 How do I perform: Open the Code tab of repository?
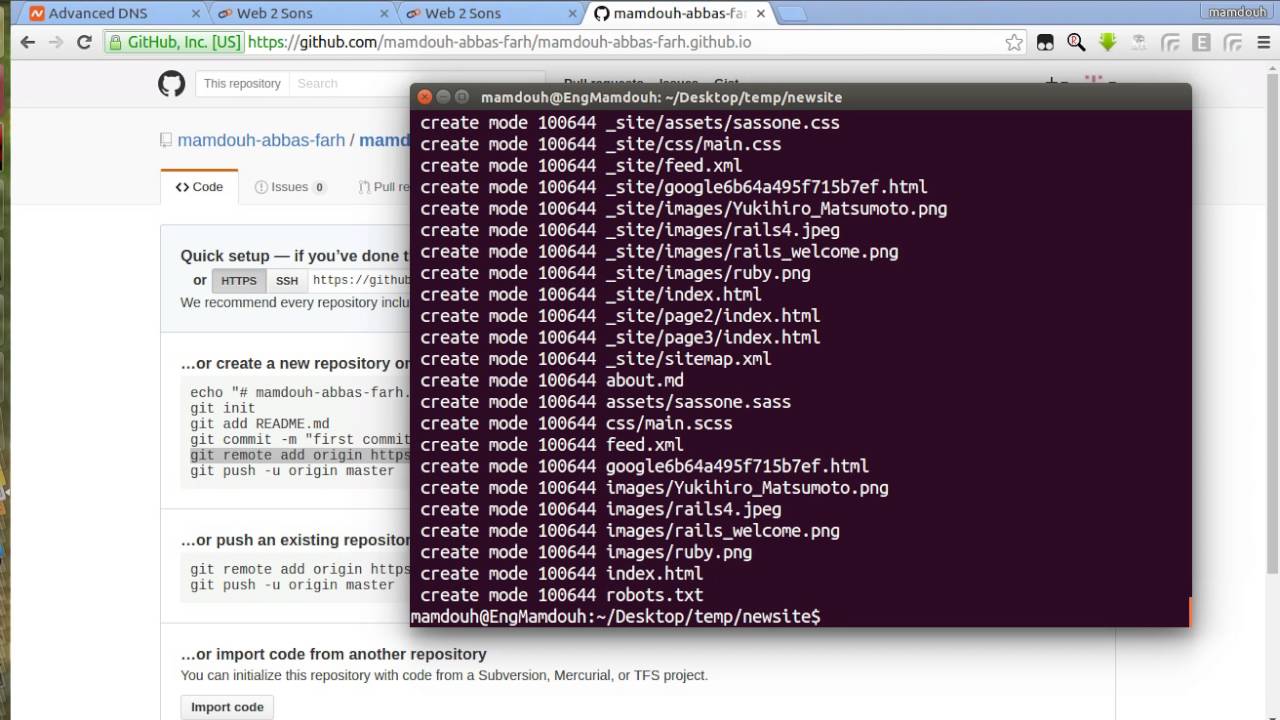click(199, 187)
